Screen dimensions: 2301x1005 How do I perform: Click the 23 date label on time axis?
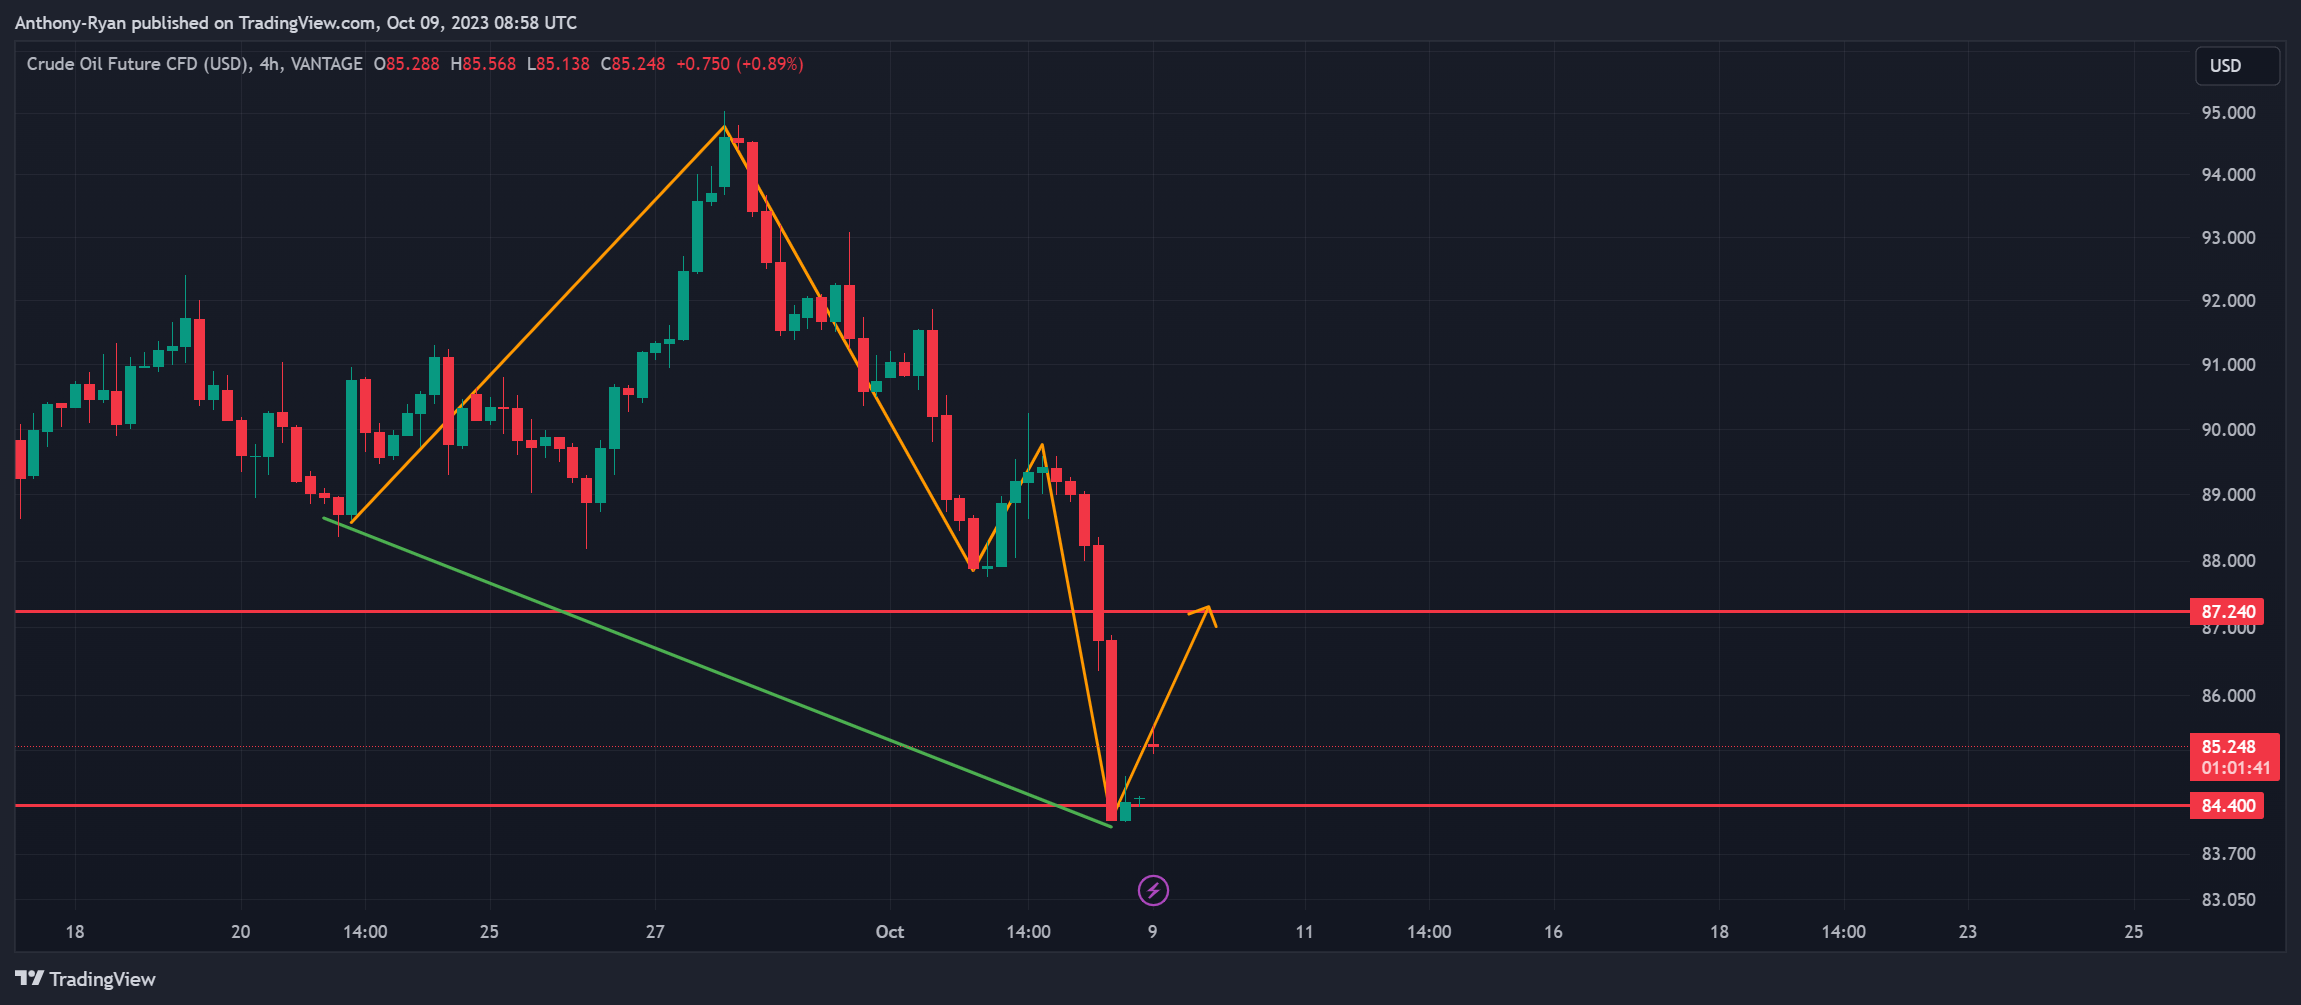(x=1967, y=932)
